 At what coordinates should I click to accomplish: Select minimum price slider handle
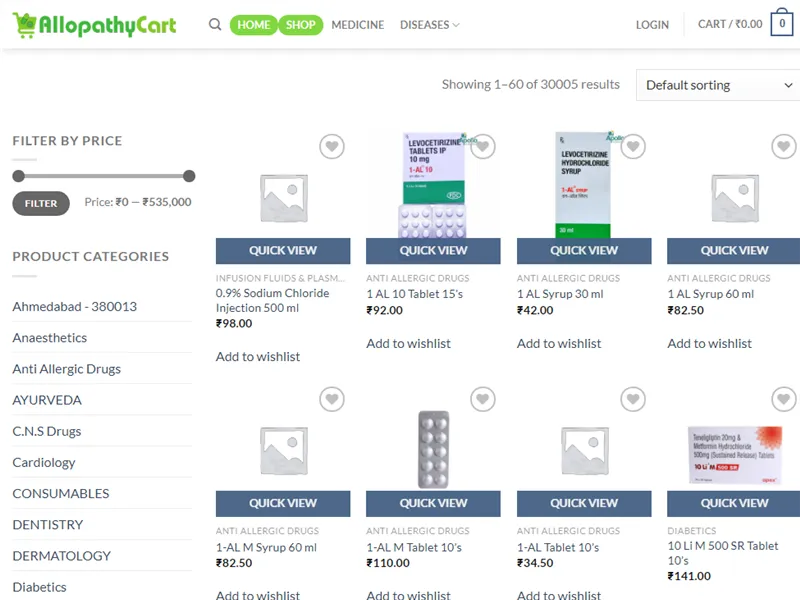(18, 176)
